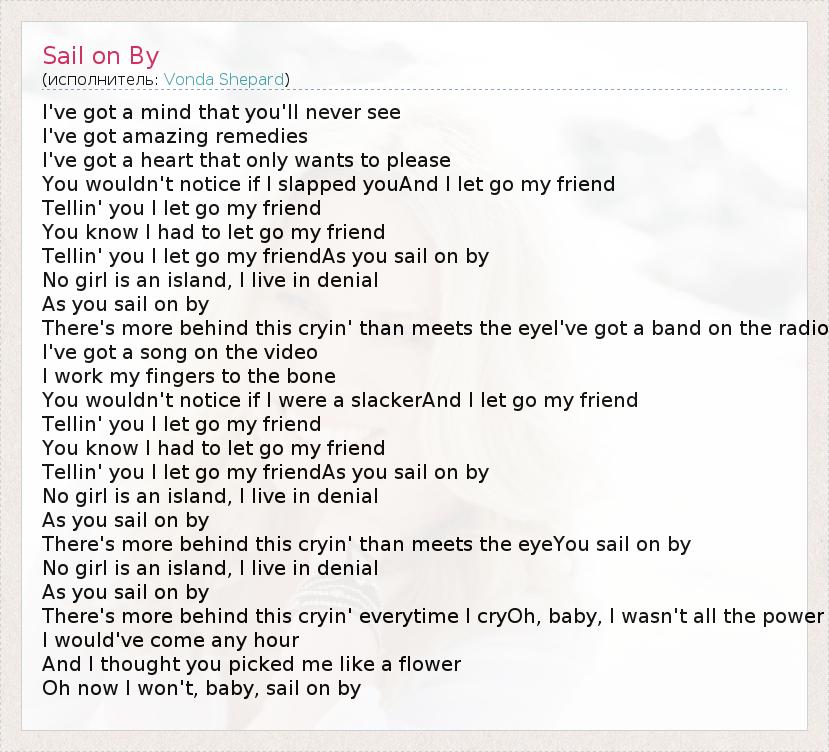Click the line "I've got a mind that you'll never see"
Screen dimensions: 829x752
pos(221,112)
